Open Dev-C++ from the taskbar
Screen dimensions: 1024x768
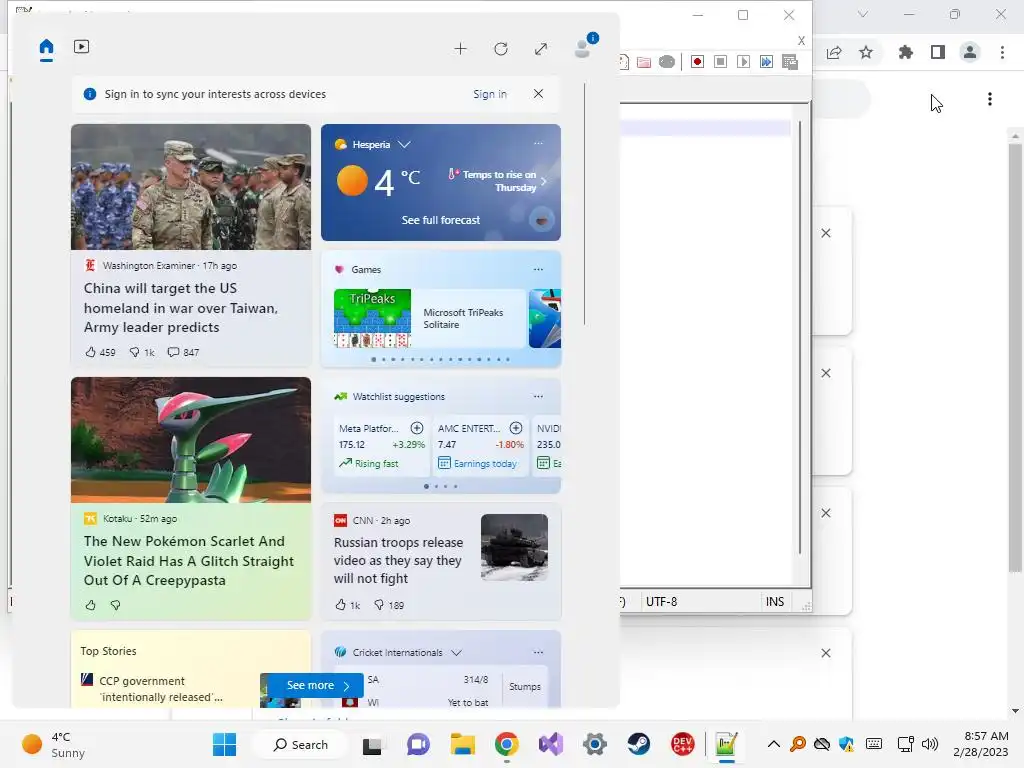682,744
